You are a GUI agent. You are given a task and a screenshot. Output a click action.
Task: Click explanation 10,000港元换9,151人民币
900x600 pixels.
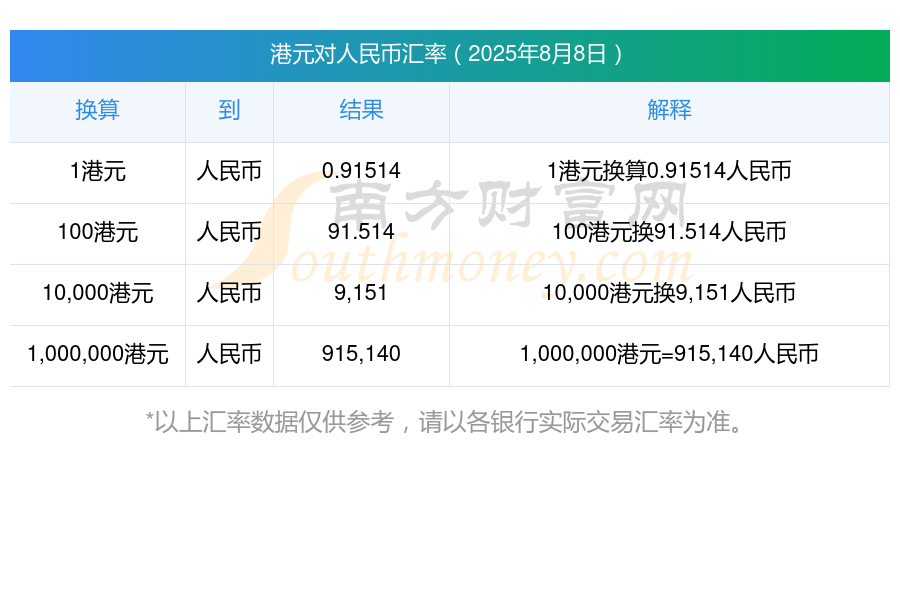click(x=669, y=293)
